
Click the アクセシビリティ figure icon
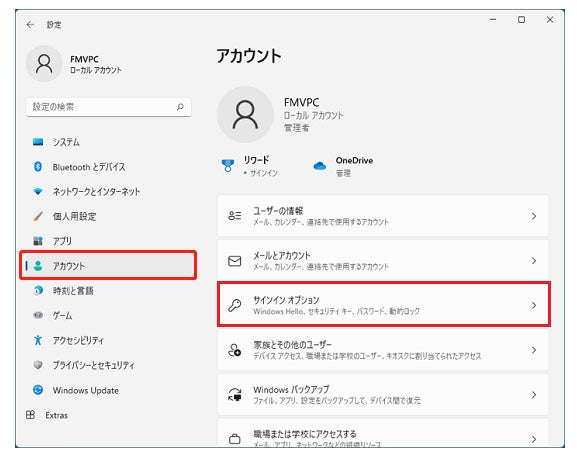[38, 340]
